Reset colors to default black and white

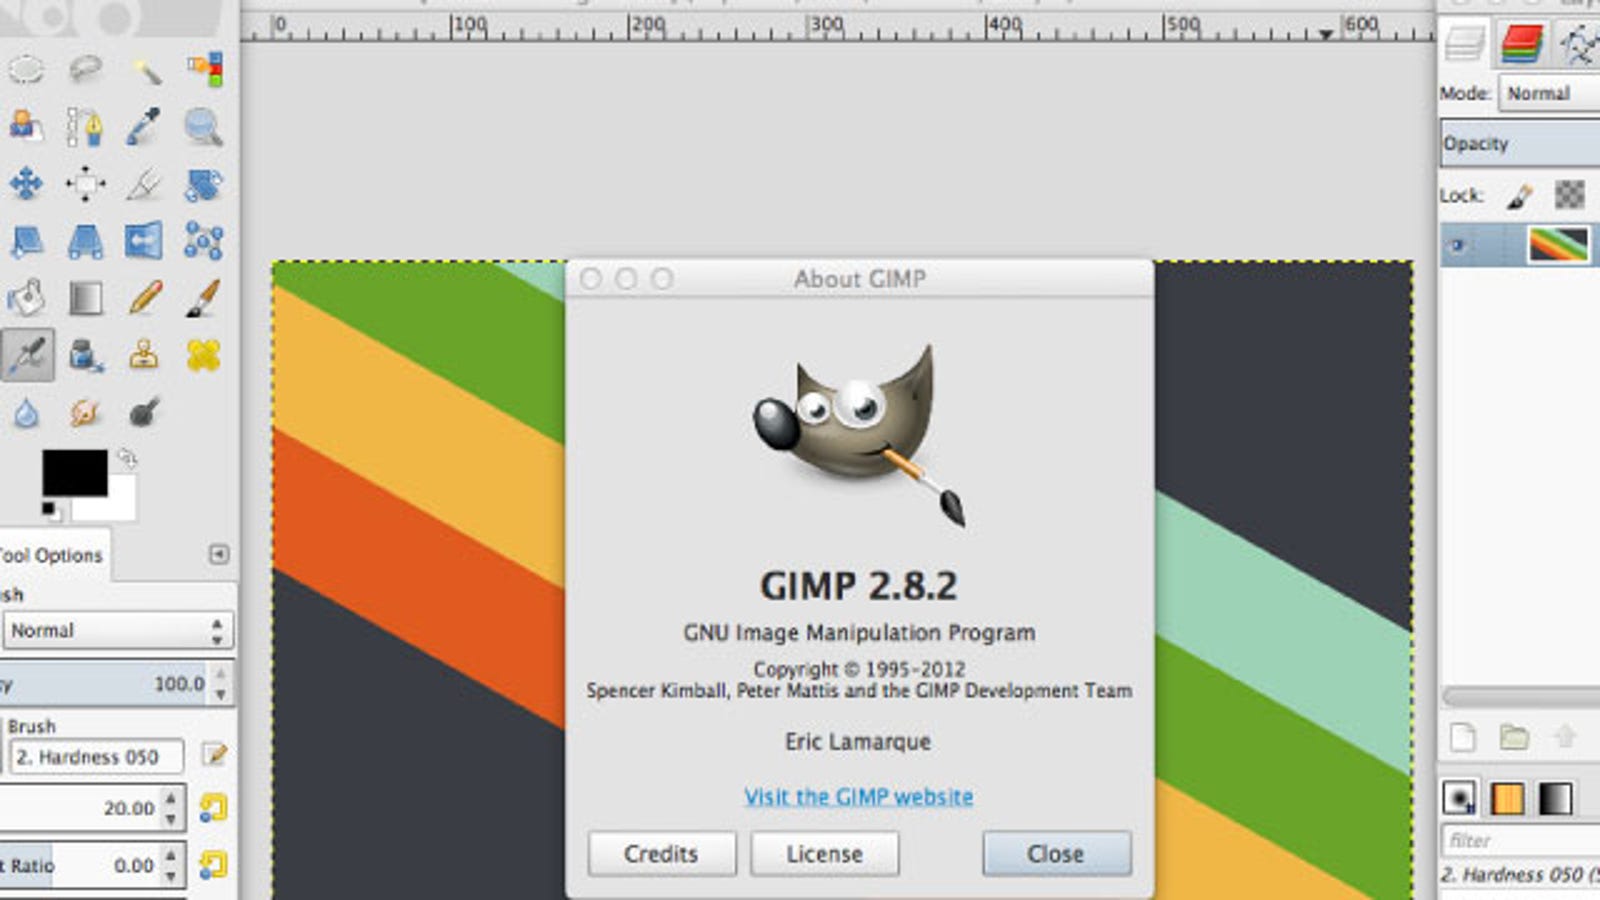coord(50,511)
